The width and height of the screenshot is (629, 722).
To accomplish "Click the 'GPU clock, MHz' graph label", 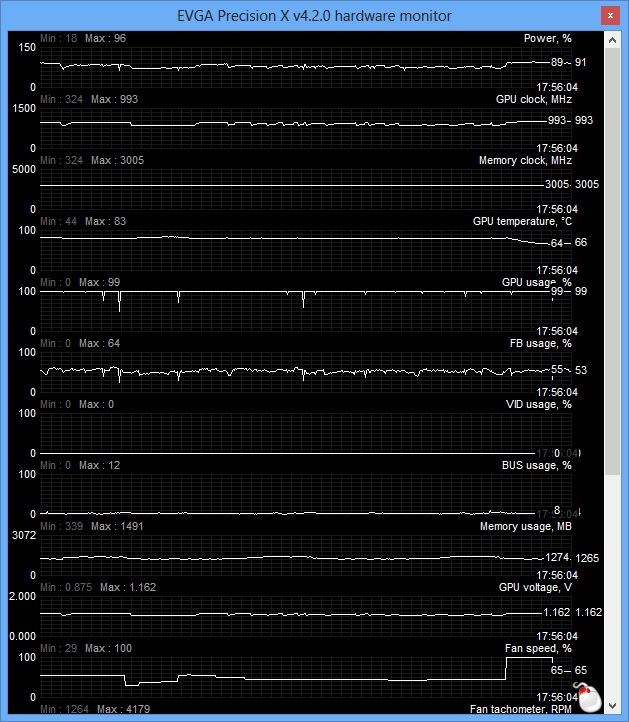I will (x=534, y=99).
